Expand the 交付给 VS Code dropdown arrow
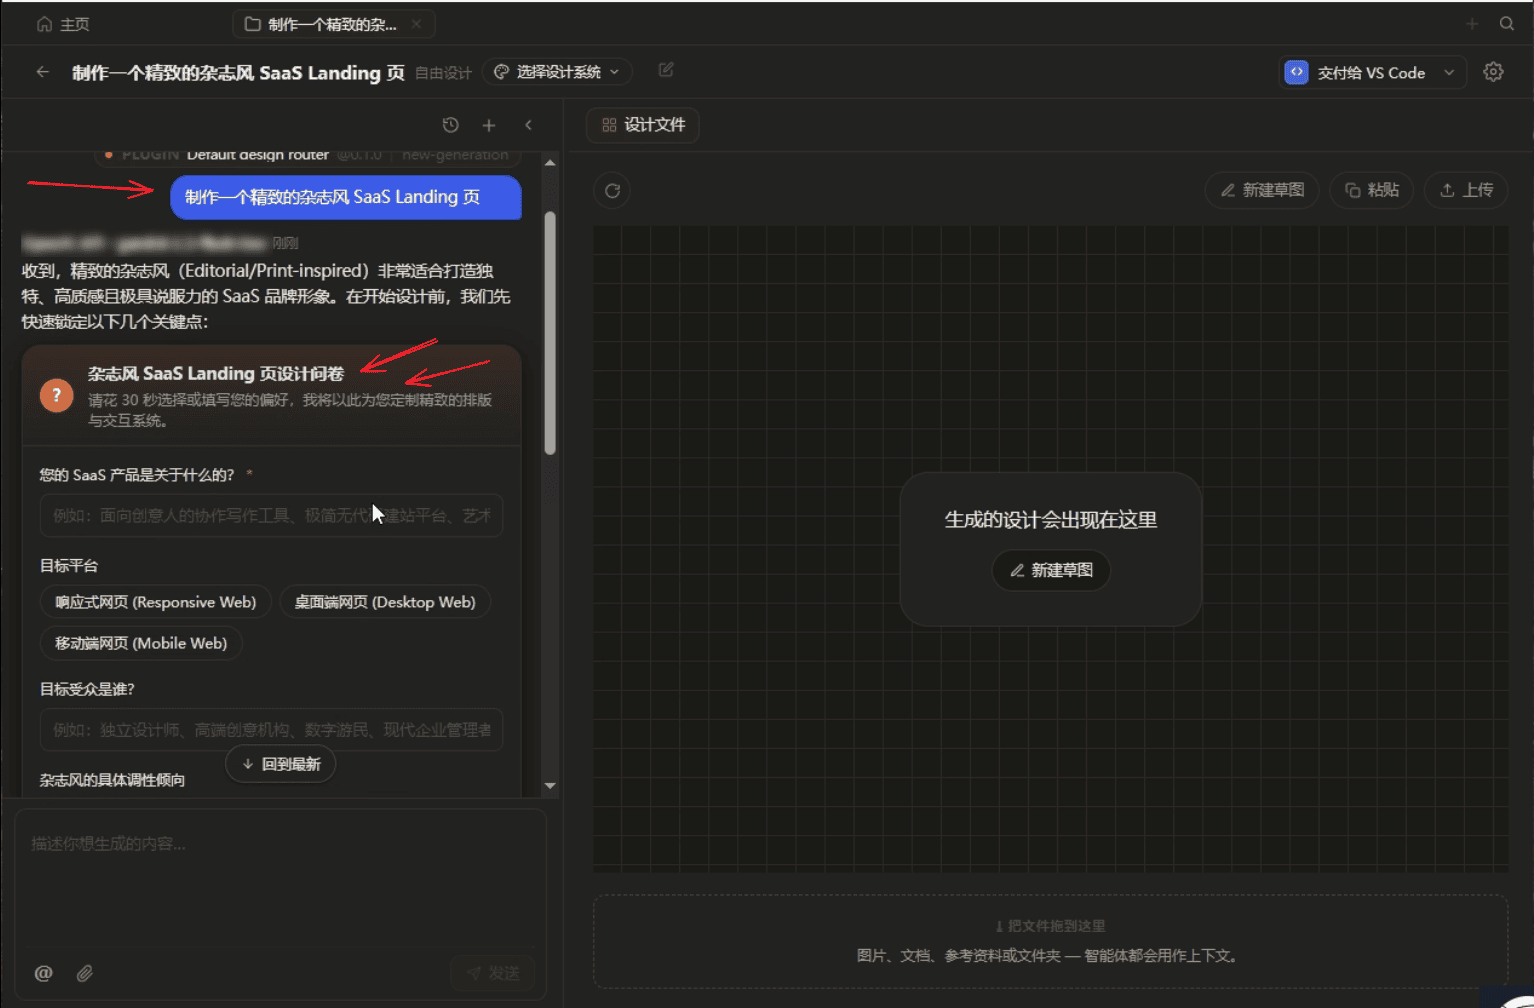The height and width of the screenshot is (1008, 1534). coord(1449,73)
